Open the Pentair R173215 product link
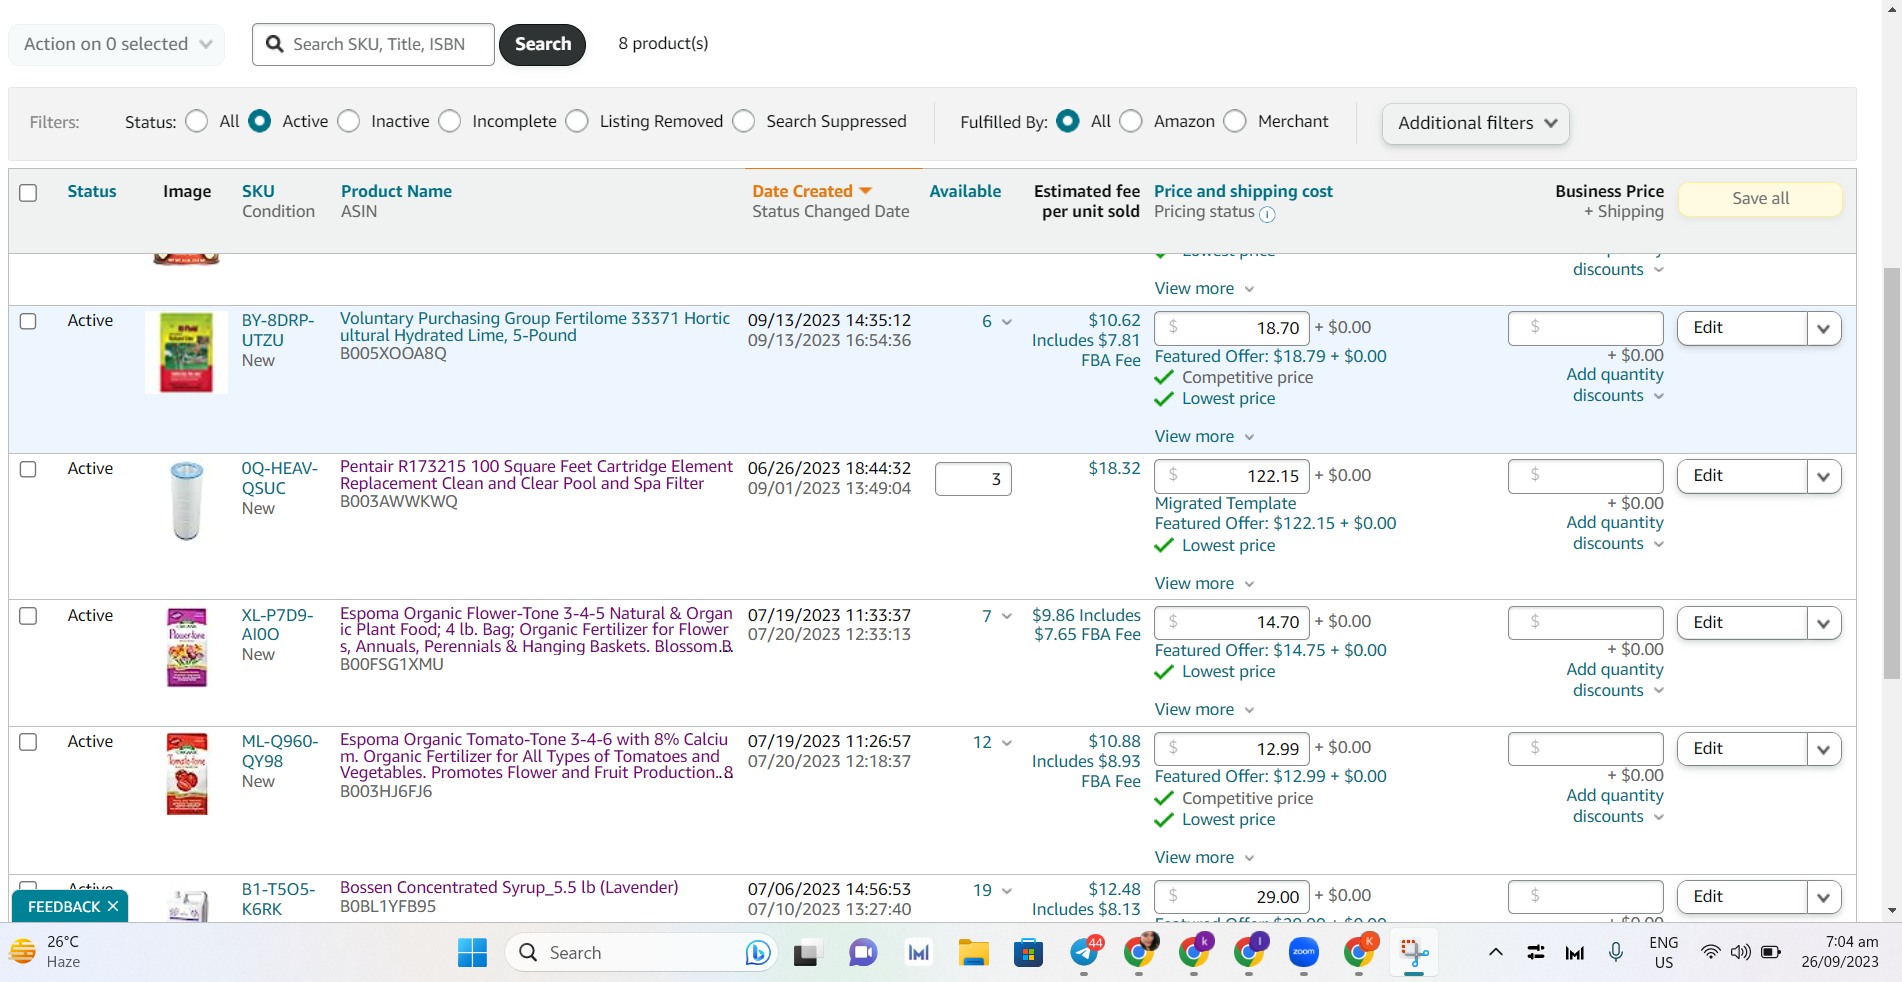This screenshot has width=1902, height=982. coord(536,475)
